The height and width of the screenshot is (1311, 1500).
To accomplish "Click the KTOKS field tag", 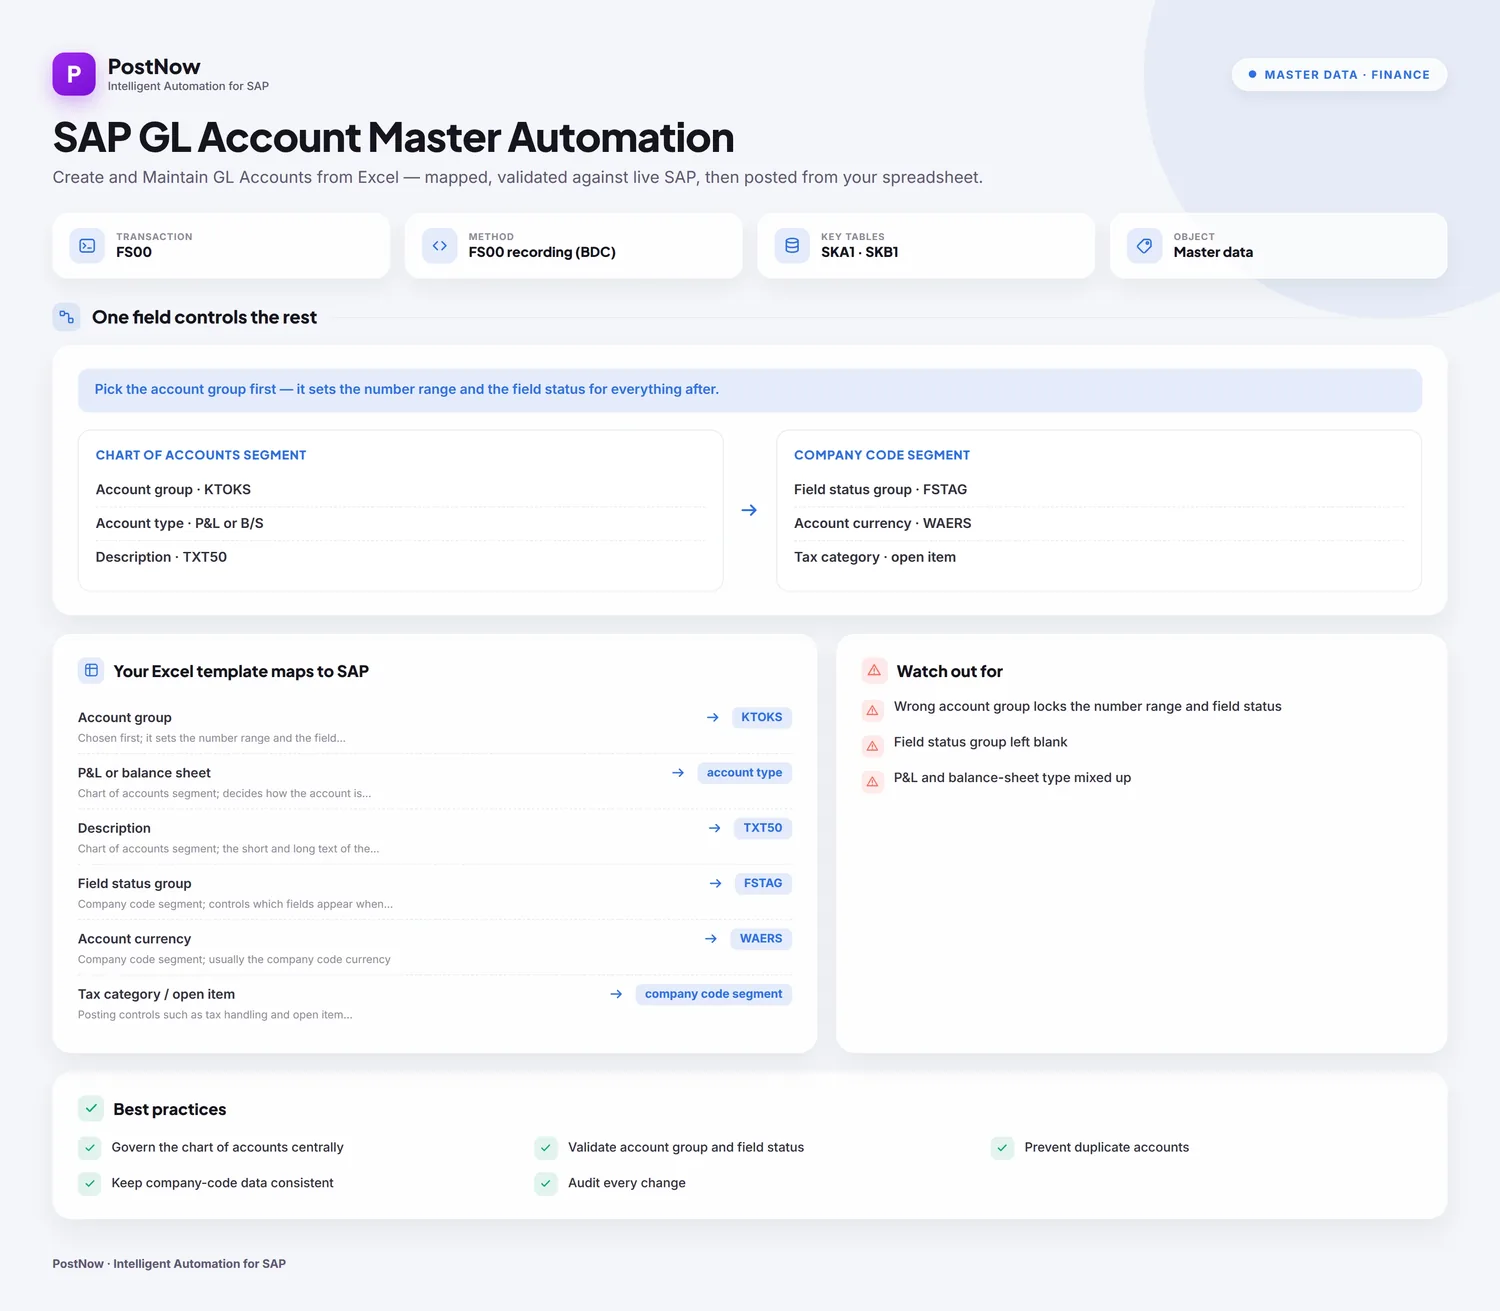I will click(762, 717).
